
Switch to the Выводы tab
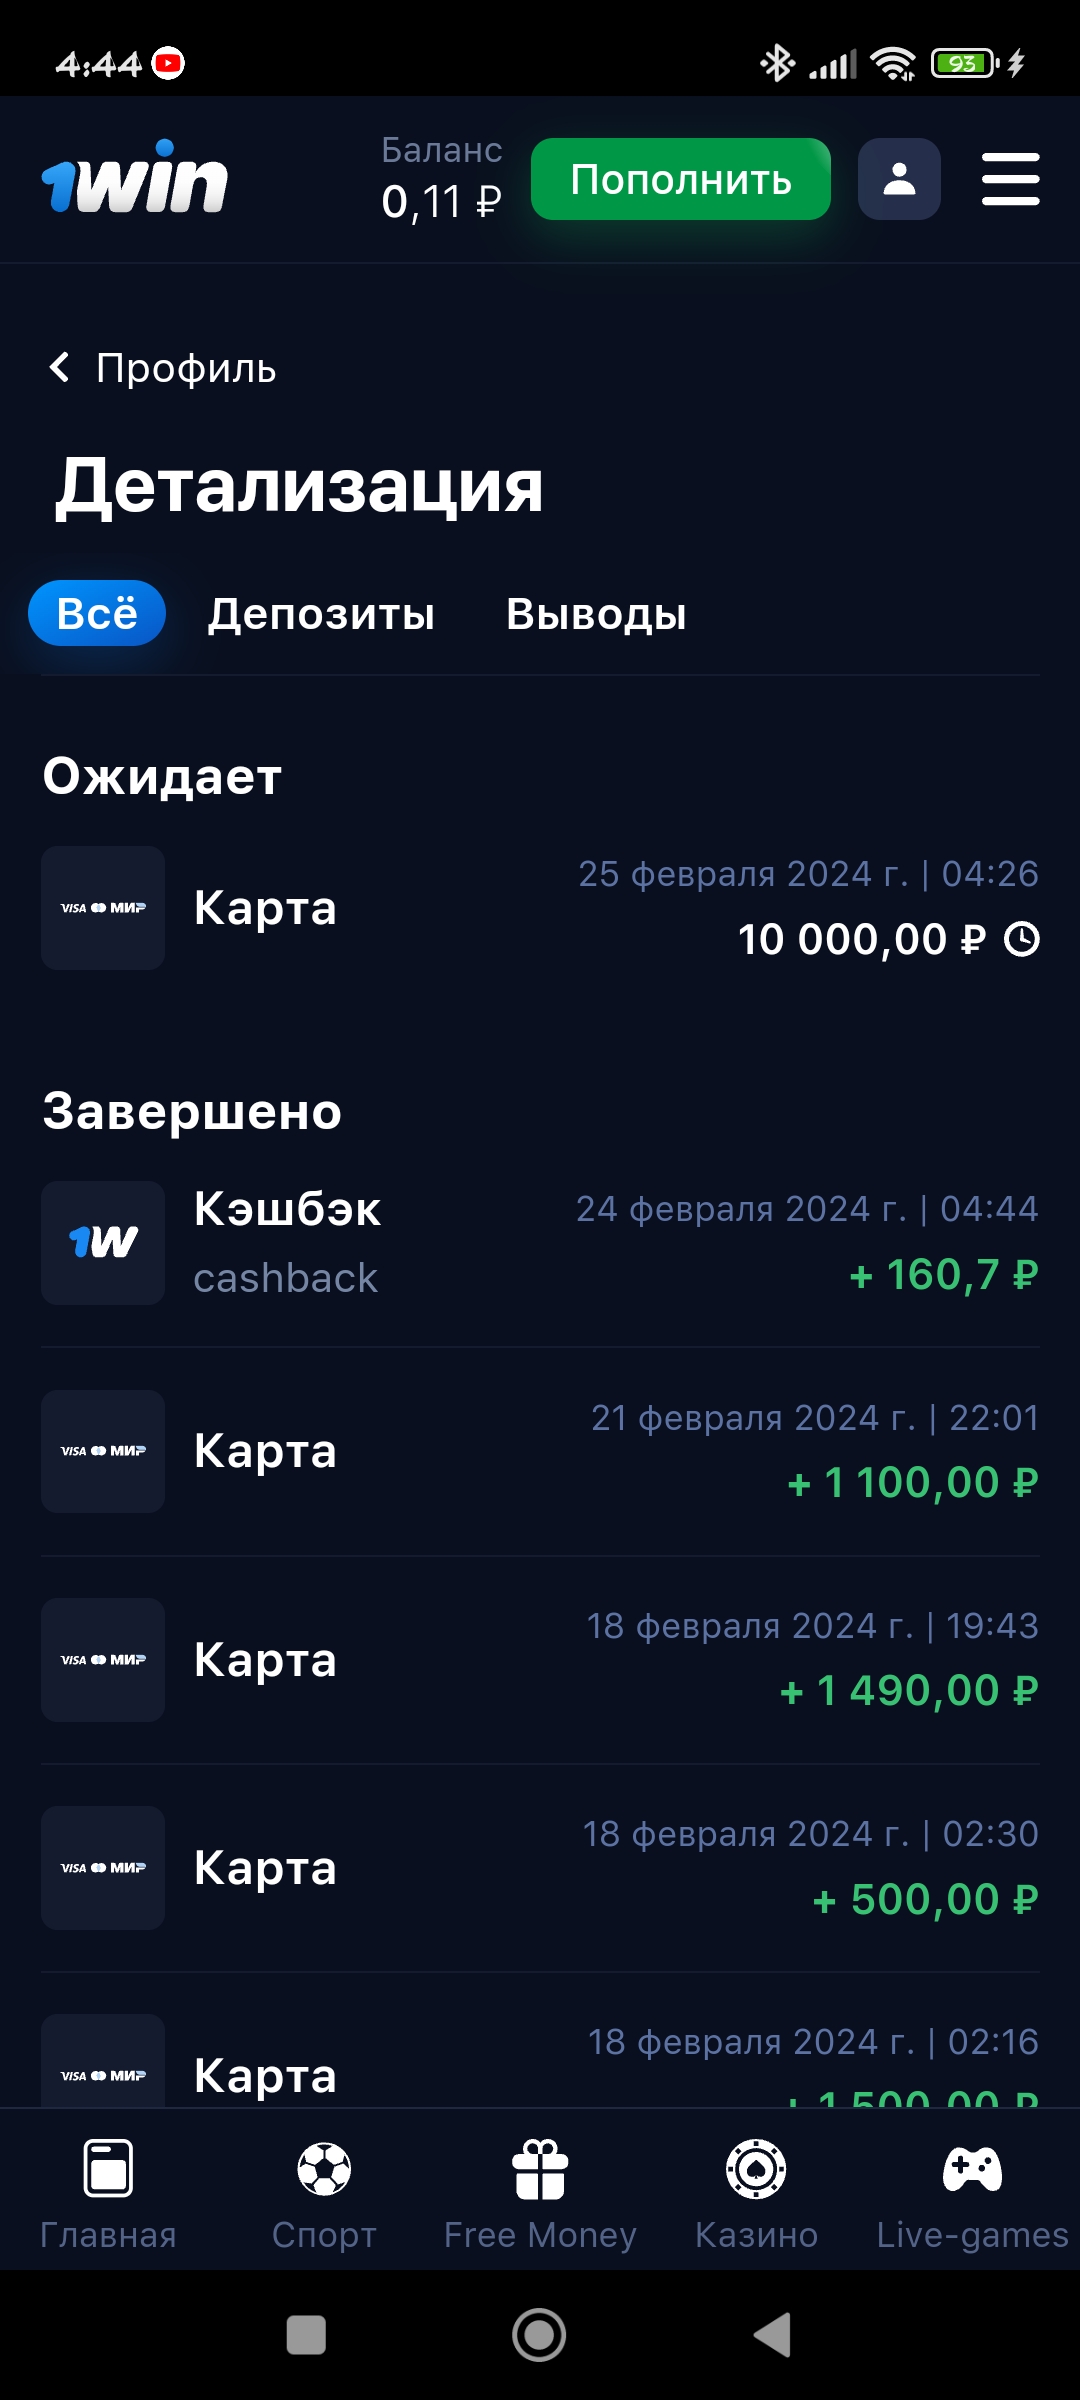(596, 614)
